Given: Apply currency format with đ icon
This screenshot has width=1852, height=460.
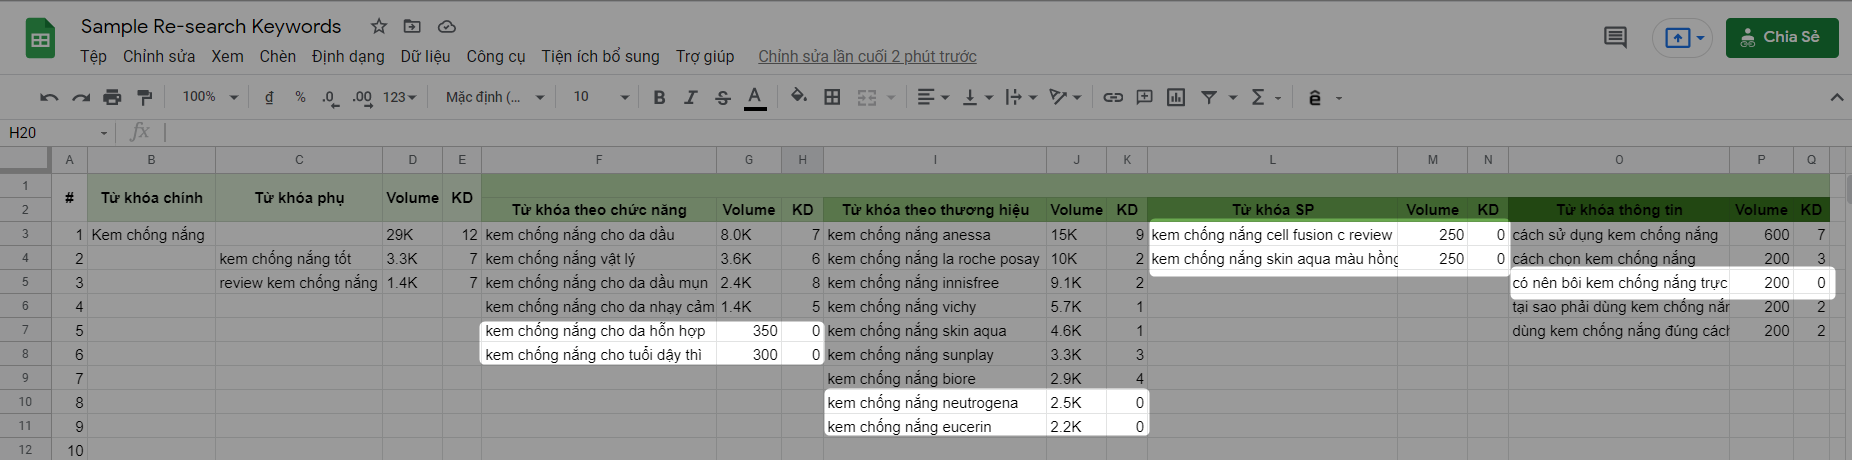Looking at the screenshot, I should pyautogui.click(x=269, y=97).
